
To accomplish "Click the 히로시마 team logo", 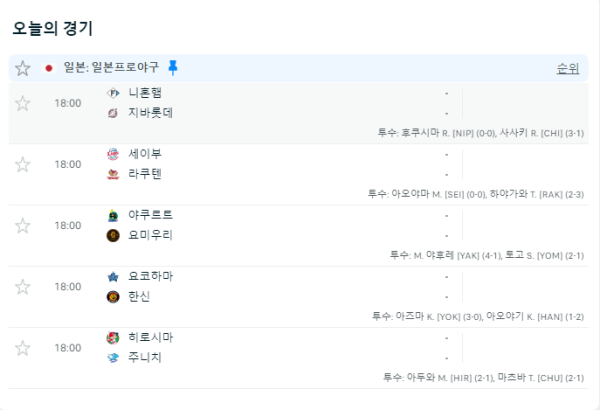I will 113,338.
